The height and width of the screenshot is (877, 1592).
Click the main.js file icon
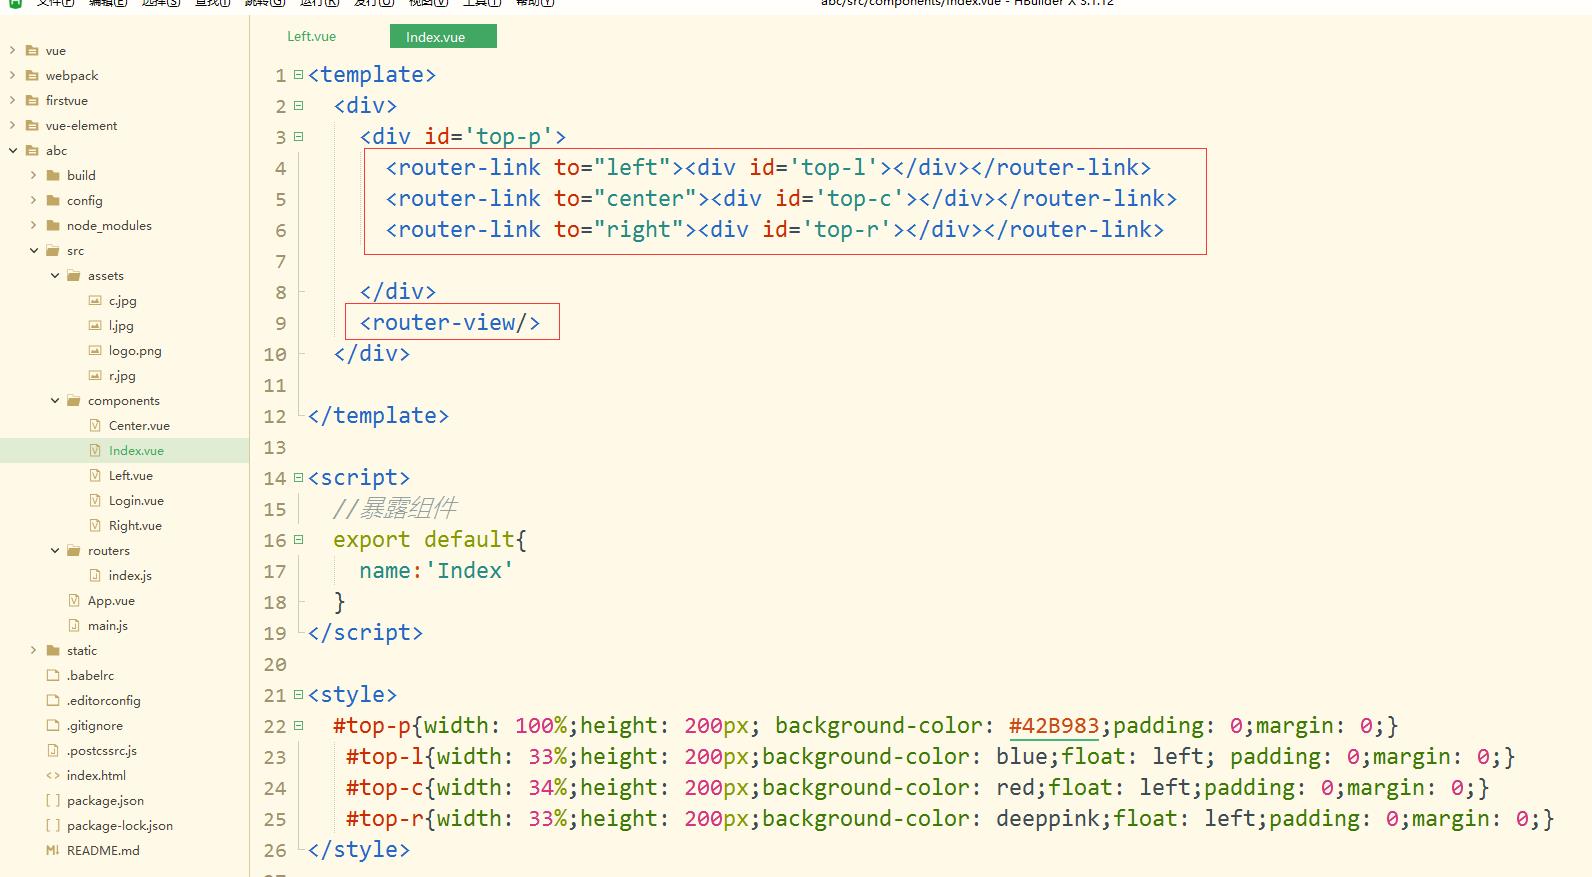tap(74, 625)
